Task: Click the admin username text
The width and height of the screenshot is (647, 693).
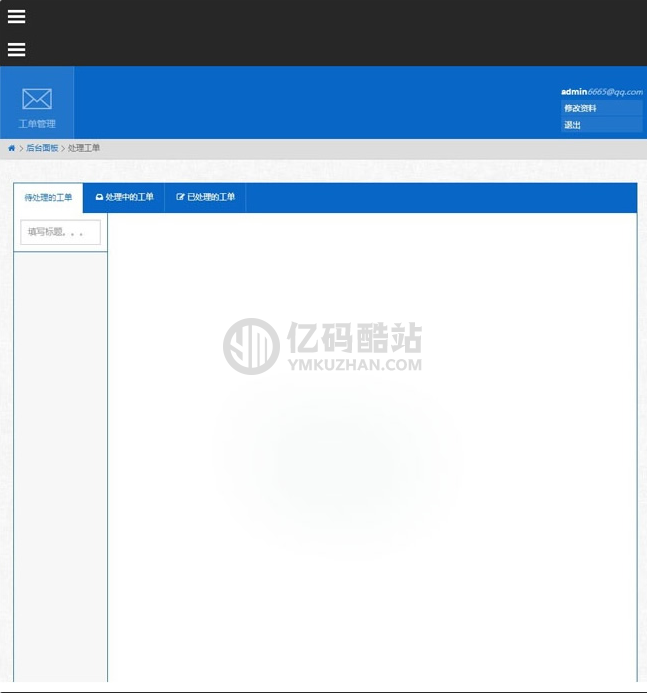Action: 574,92
